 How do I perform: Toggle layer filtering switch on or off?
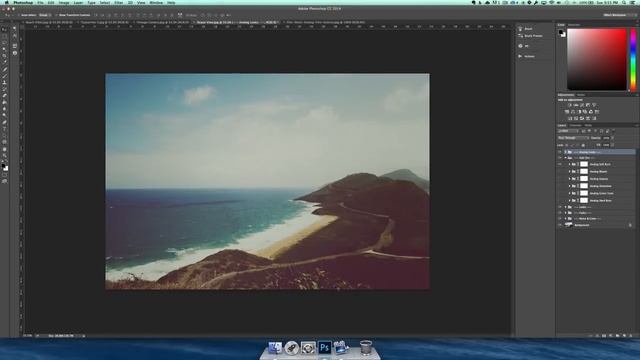(613, 131)
